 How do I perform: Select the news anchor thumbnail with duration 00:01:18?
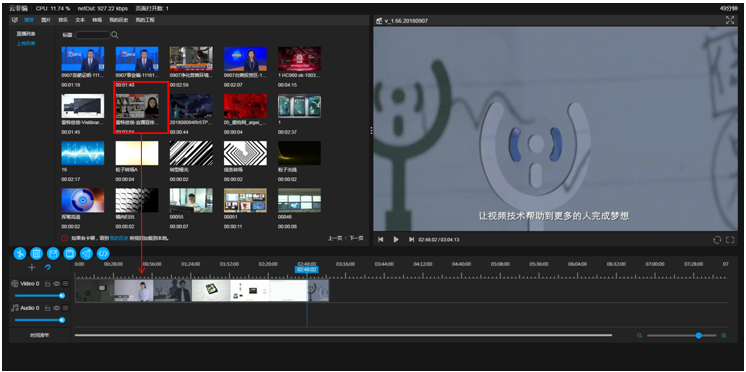tap(83, 59)
